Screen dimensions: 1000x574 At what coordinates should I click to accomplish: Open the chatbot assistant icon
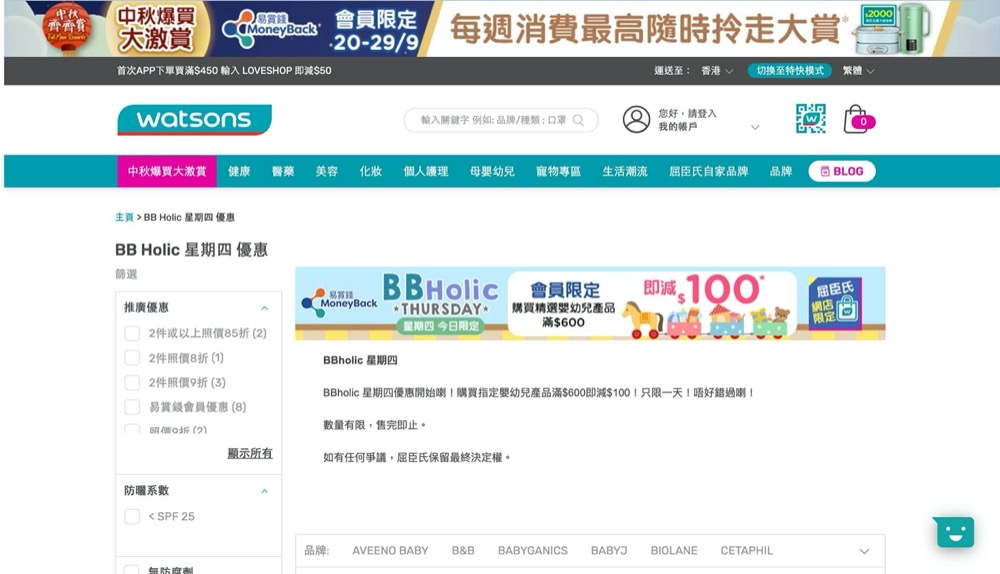coord(954,532)
